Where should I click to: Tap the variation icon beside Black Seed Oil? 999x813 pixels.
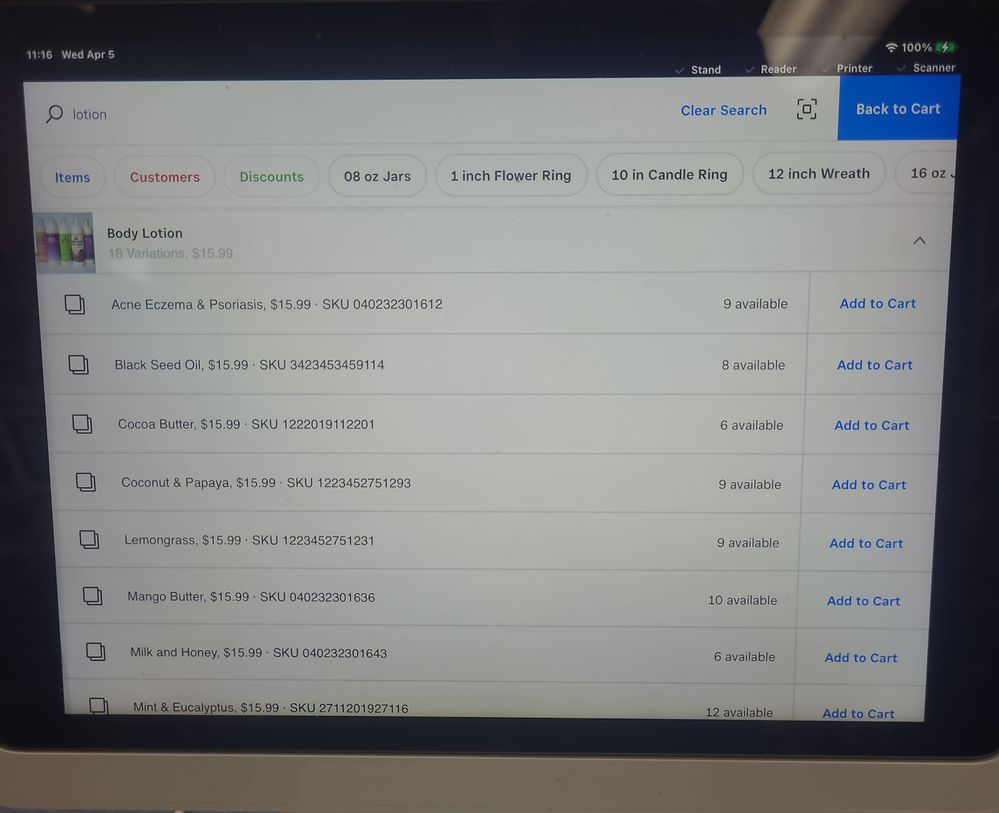79,365
